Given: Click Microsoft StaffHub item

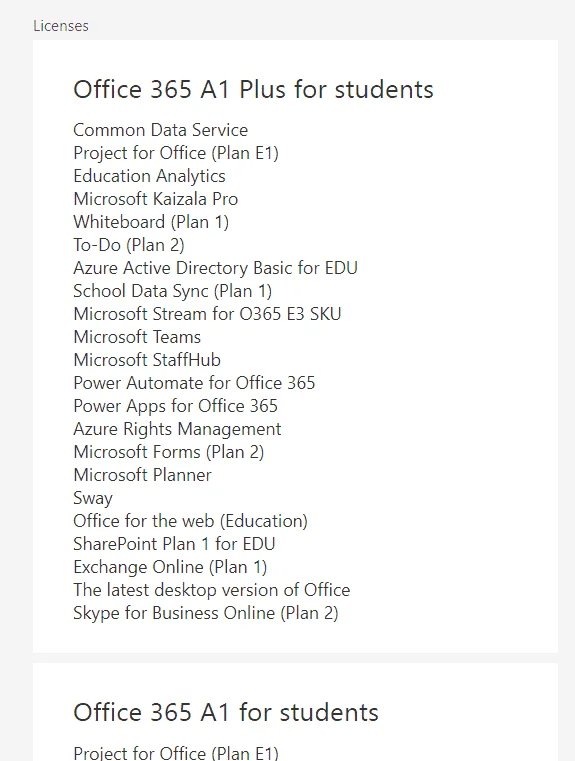Looking at the screenshot, I should coord(147,360).
